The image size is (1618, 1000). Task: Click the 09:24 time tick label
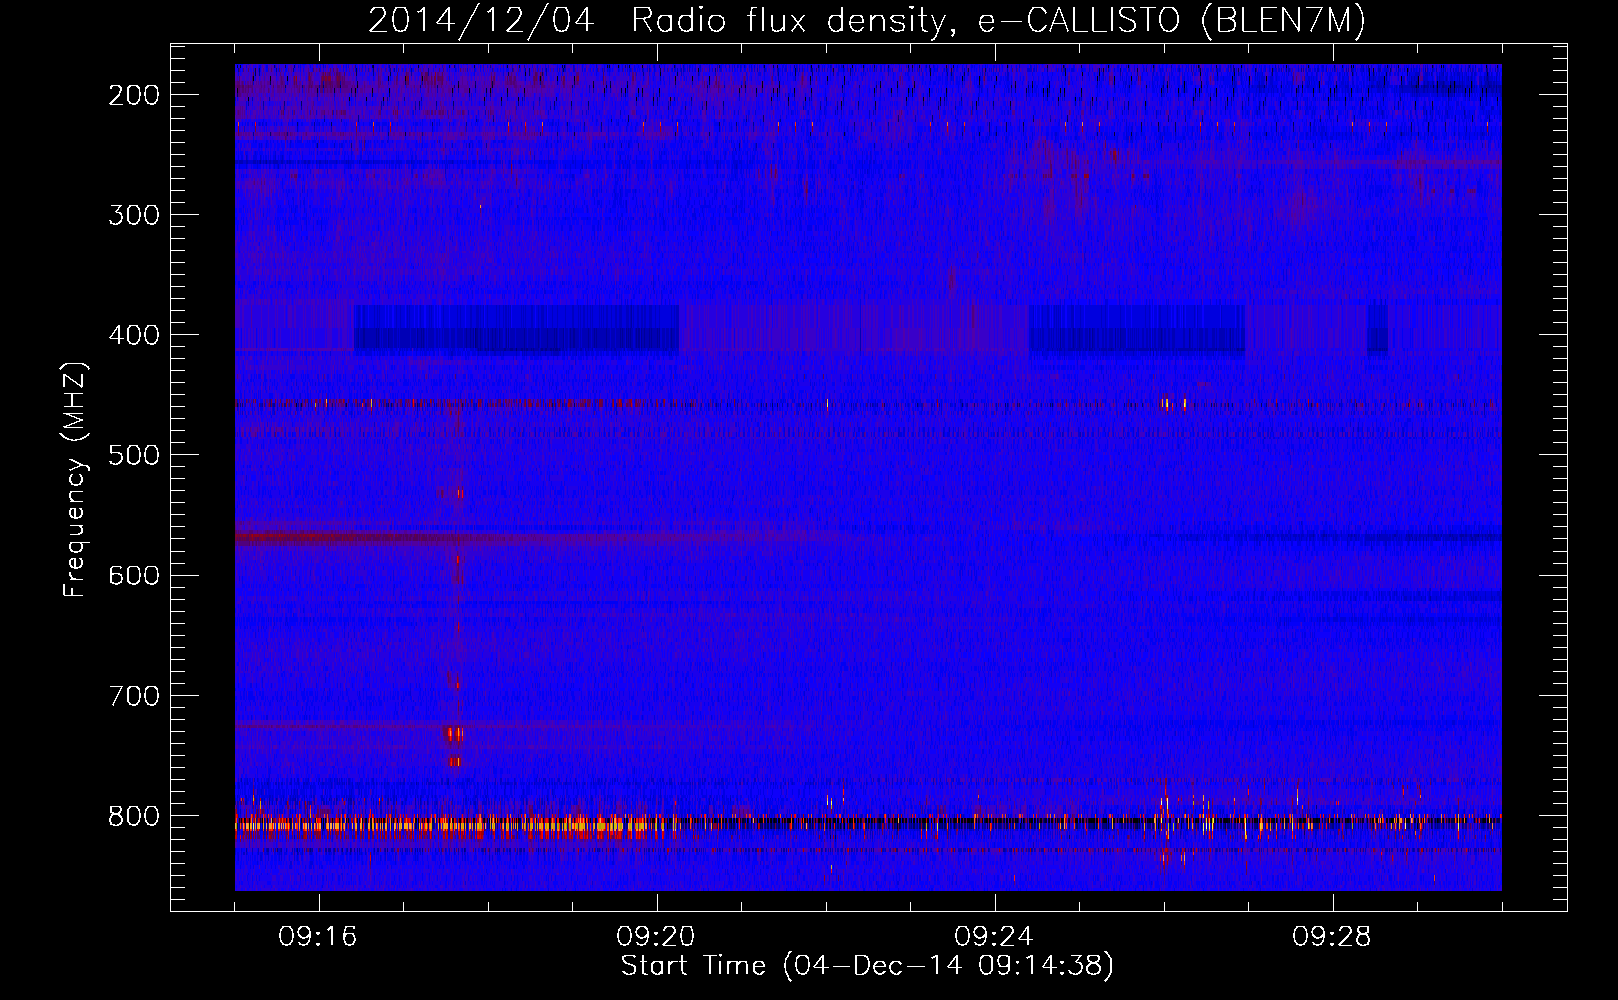(x=994, y=937)
